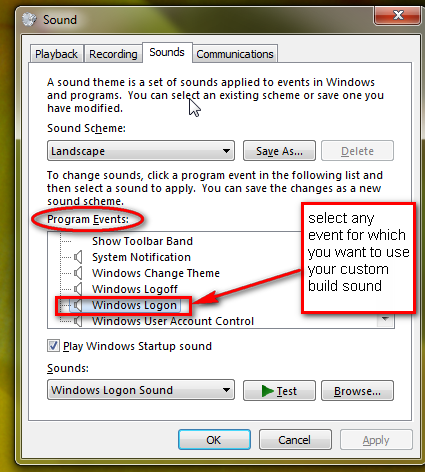Click Browse... to choose a sound file
The width and height of the screenshot is (425, 472).
pyautogui.click(x=357, y=391)
